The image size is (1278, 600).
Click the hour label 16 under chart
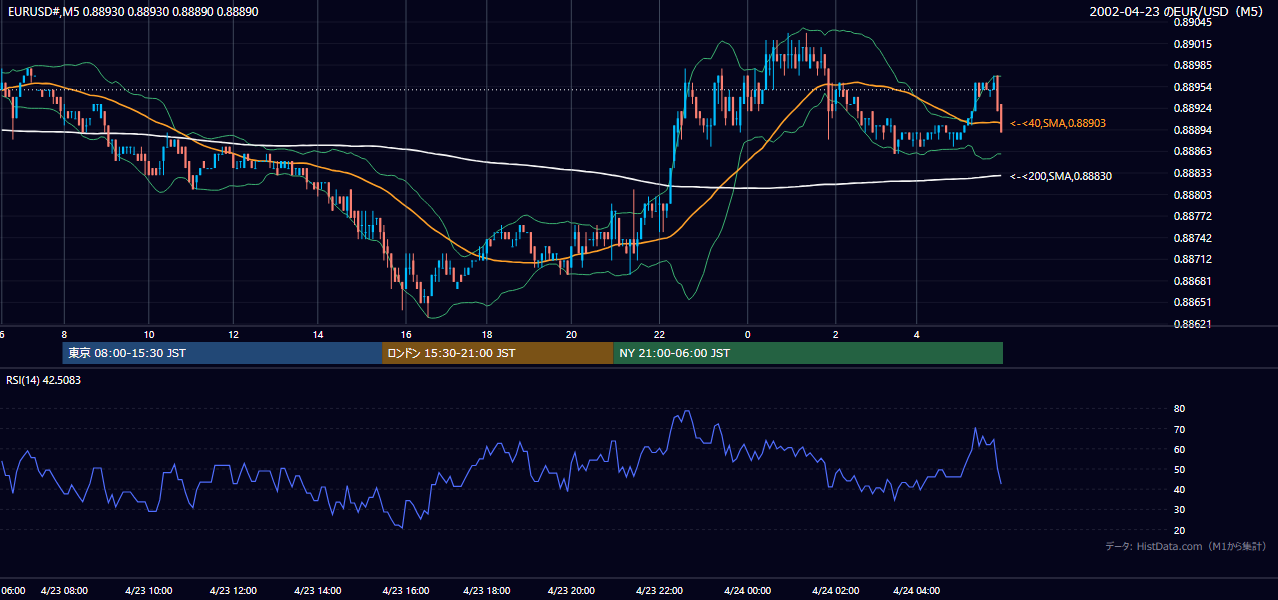tap(405, 334)
